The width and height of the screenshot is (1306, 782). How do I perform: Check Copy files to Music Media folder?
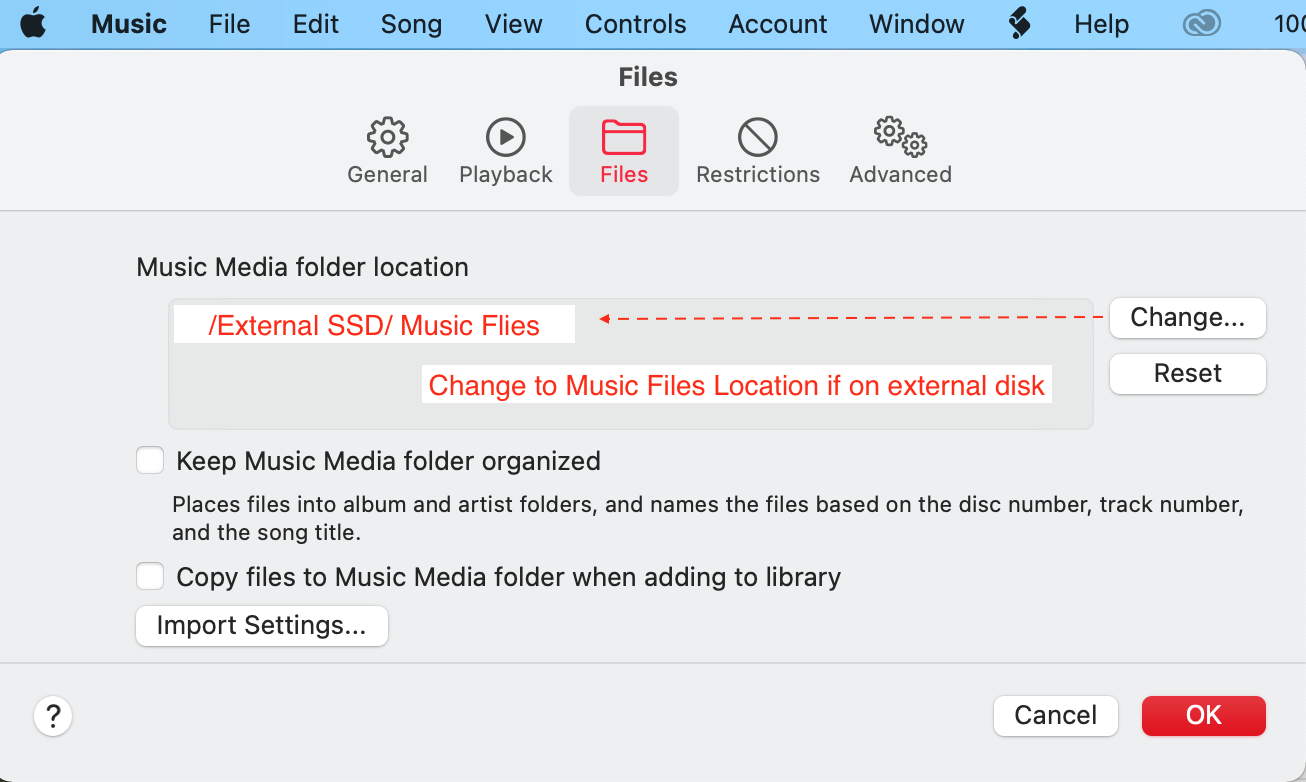coord(150,577)
